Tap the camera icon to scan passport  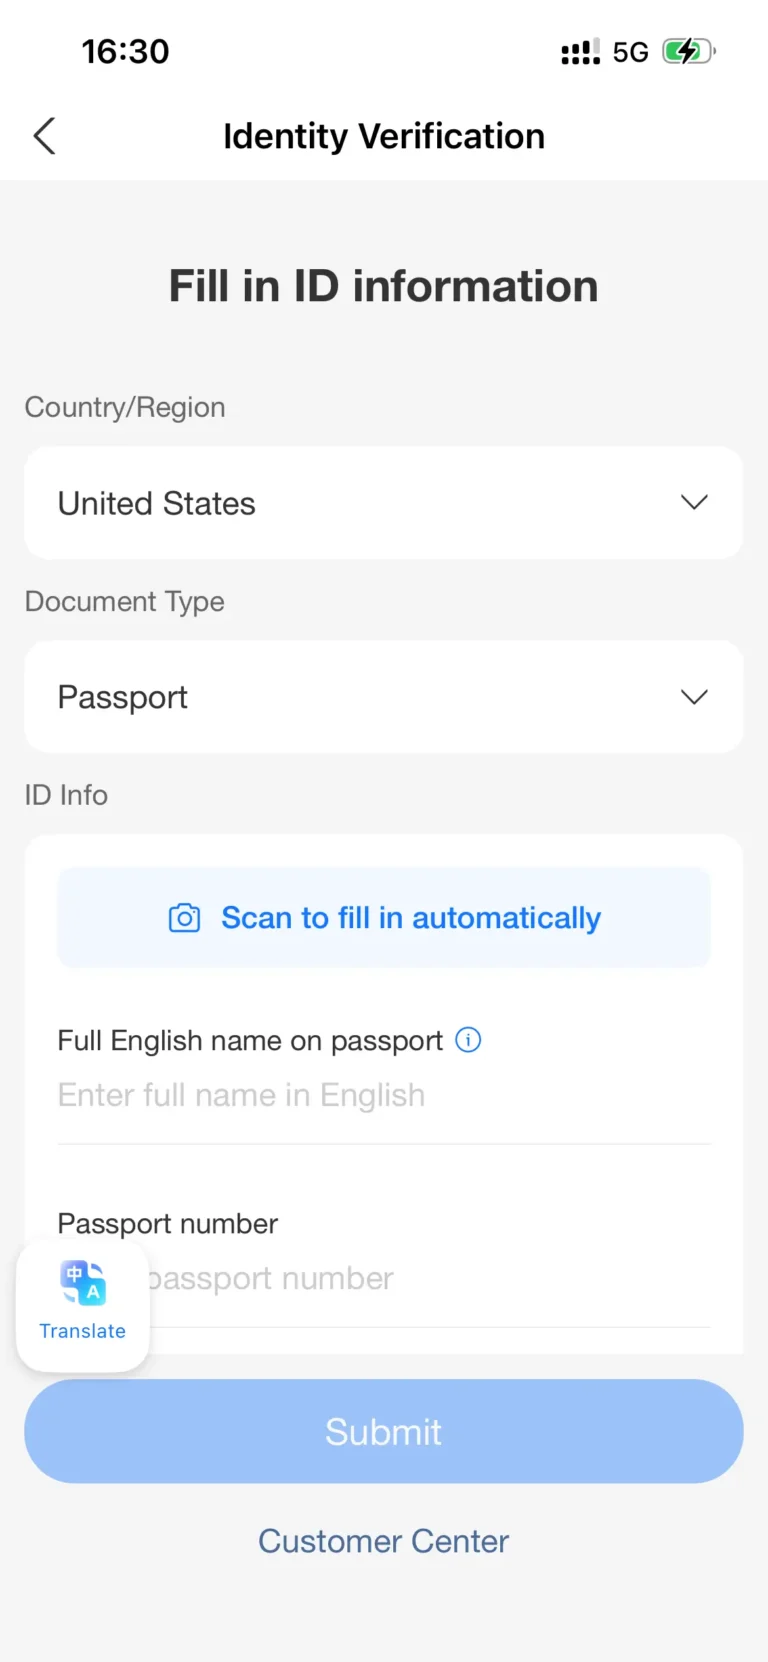point(184,917)
